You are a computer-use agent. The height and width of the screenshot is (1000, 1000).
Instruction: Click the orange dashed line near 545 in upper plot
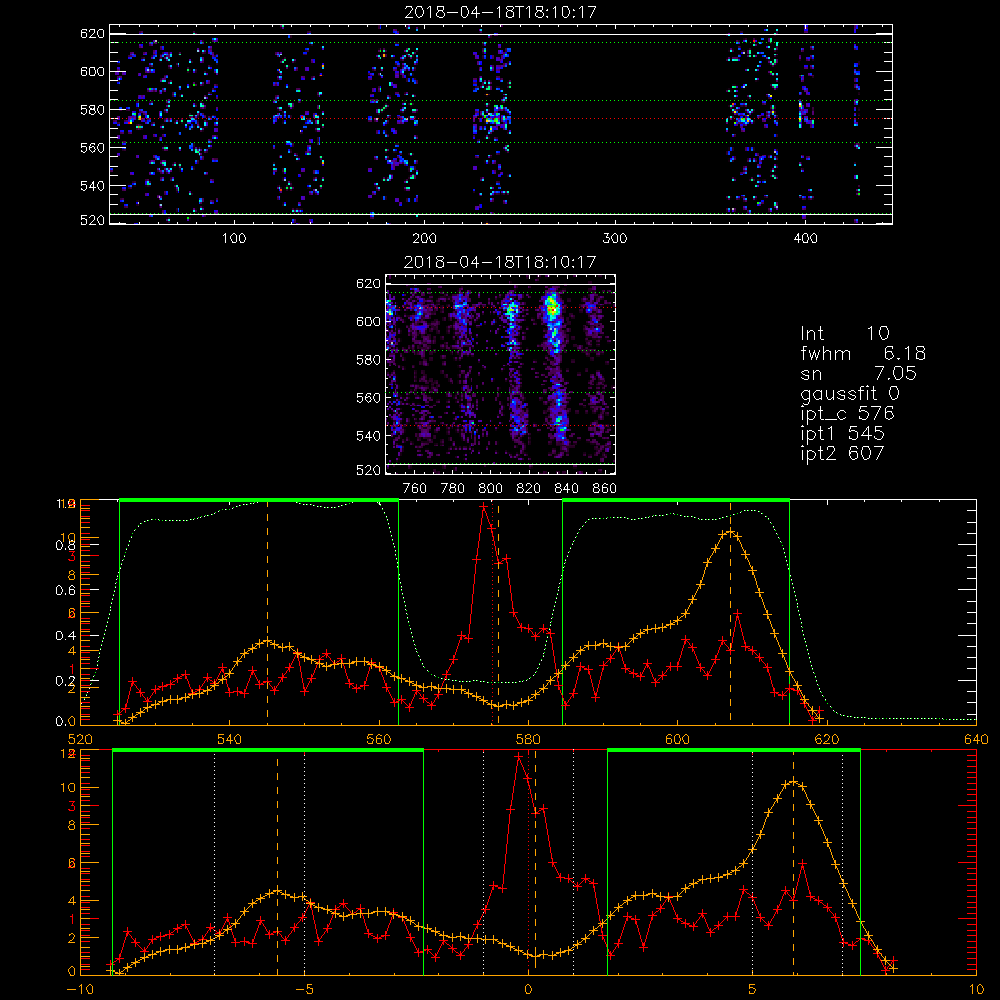point(267,612)
